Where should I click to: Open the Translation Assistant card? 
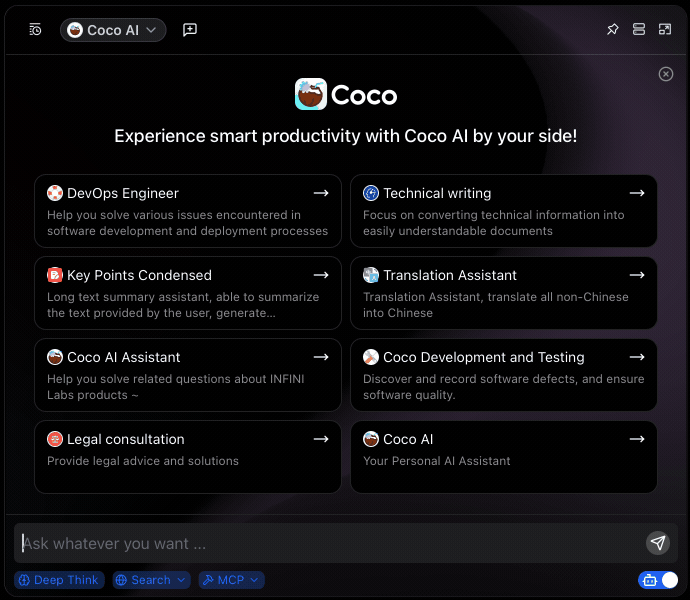[503, 293]
